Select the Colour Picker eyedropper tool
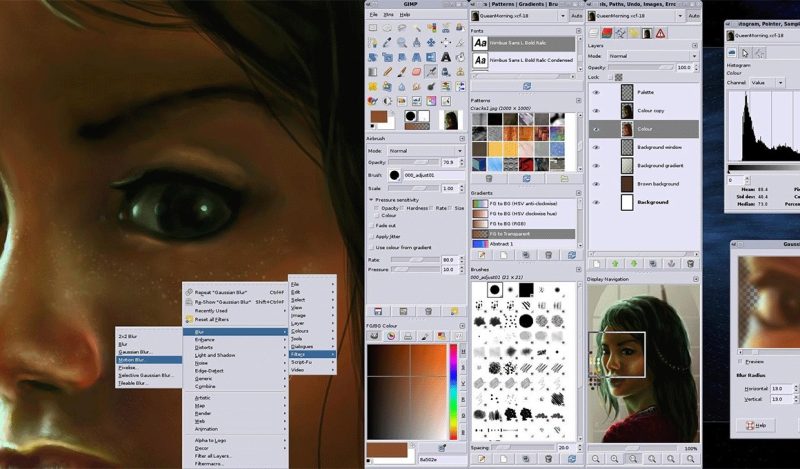The height and width of the screenshot is (469, 800). [387, 43]
